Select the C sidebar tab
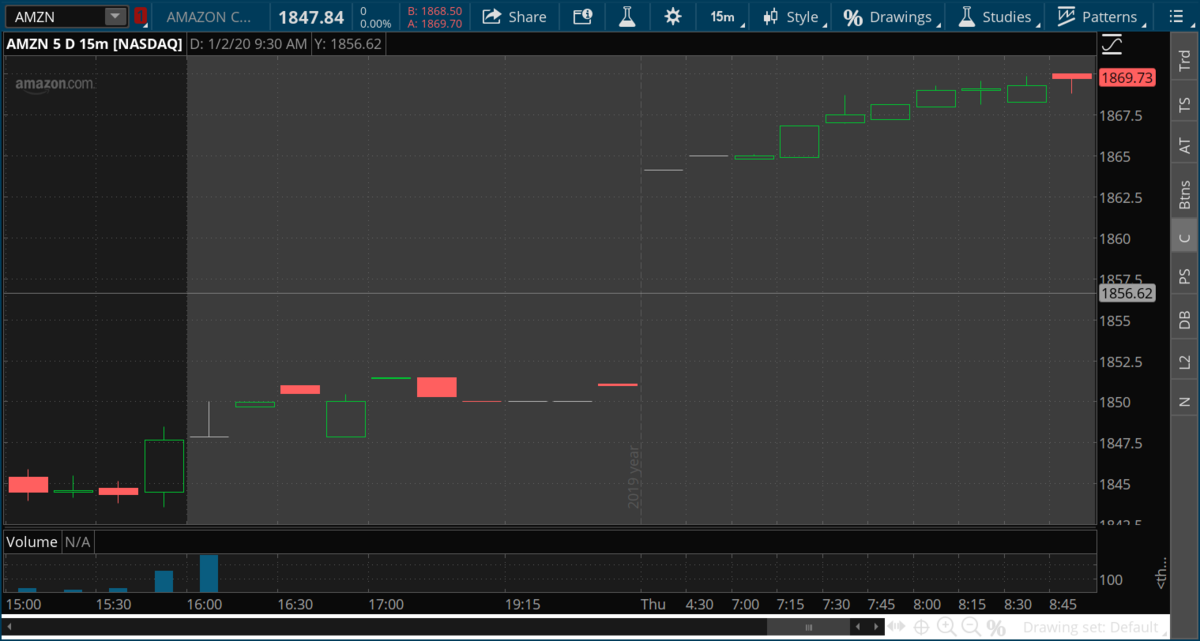The image size is (1200, 641). [1185, 238]
